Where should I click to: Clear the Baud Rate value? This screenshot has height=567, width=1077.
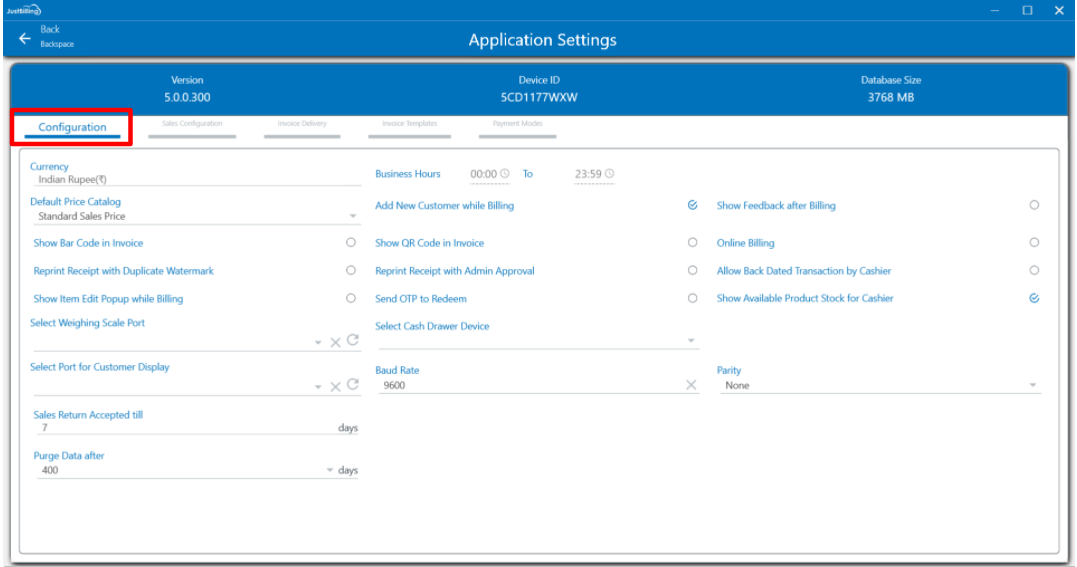click(x=691, y=385)
